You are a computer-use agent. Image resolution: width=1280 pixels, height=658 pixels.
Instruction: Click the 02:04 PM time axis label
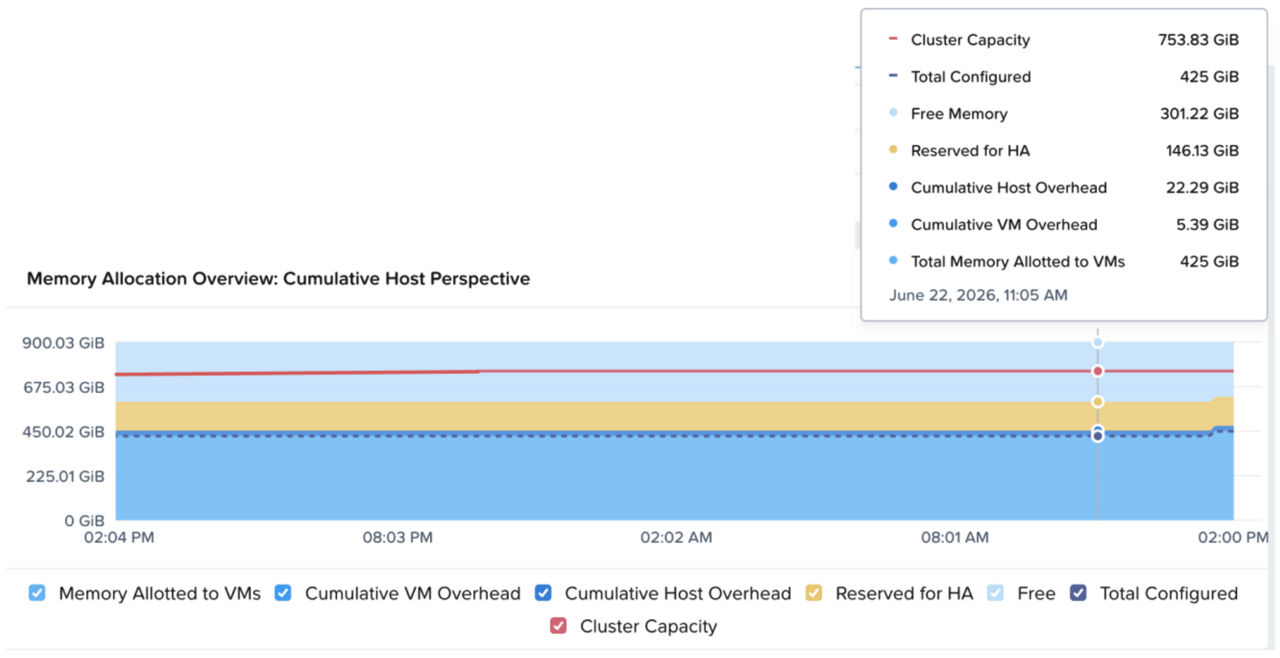118,537
